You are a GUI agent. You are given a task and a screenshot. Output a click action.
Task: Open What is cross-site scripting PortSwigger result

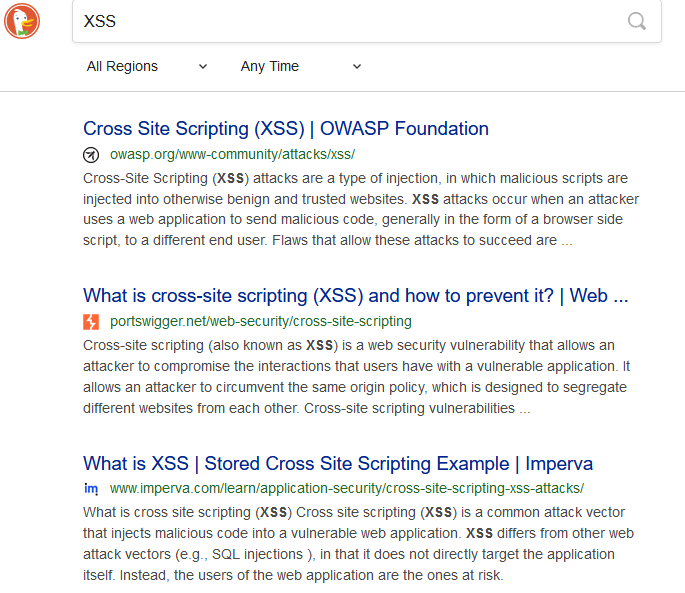356,295
